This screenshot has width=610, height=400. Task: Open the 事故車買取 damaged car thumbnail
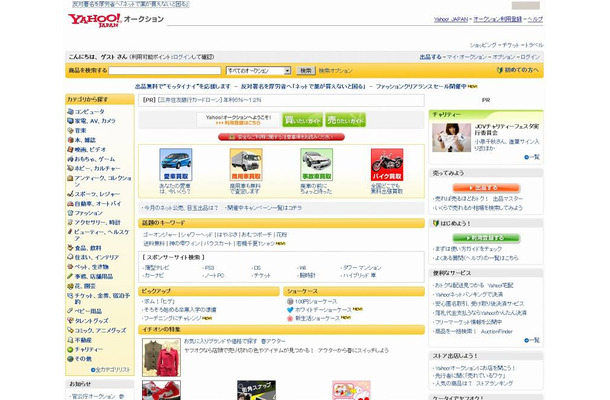tap(316, 165)
